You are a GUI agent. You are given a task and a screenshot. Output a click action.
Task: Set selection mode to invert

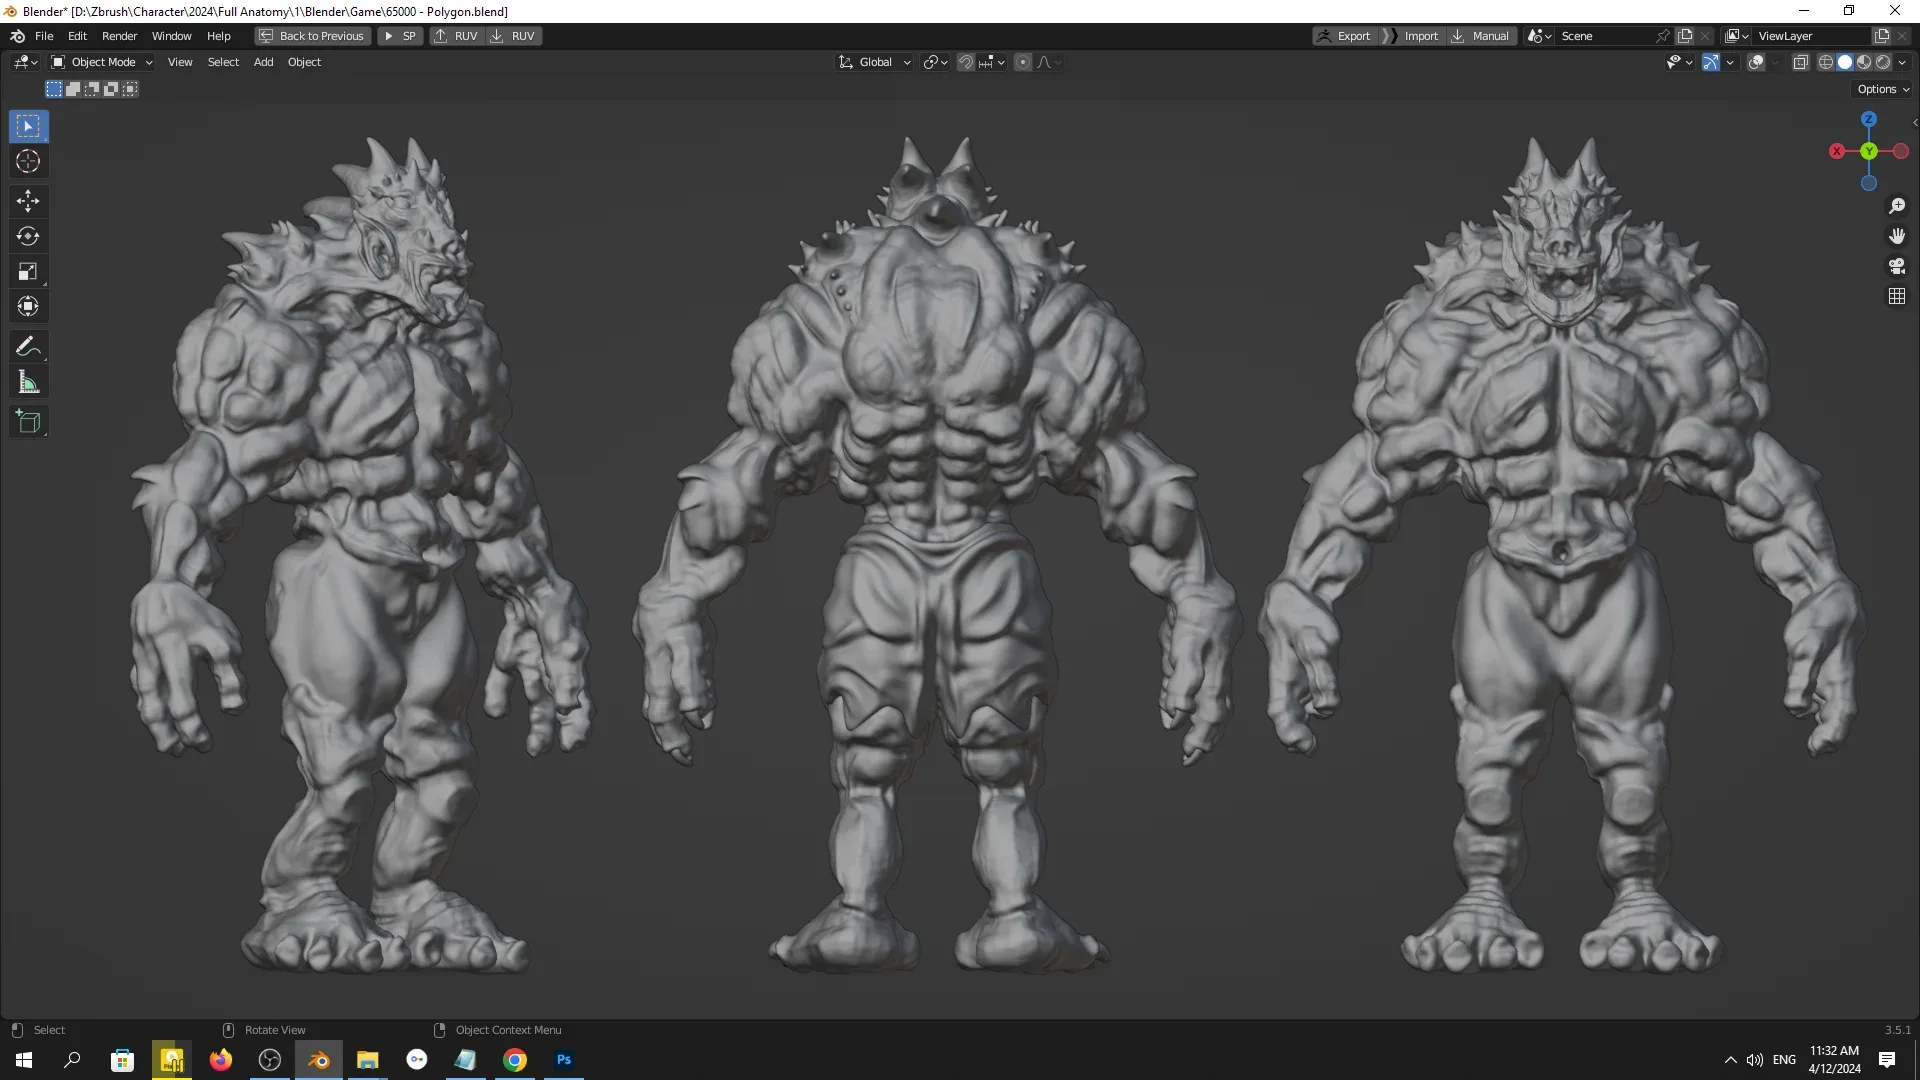[111, 89]
